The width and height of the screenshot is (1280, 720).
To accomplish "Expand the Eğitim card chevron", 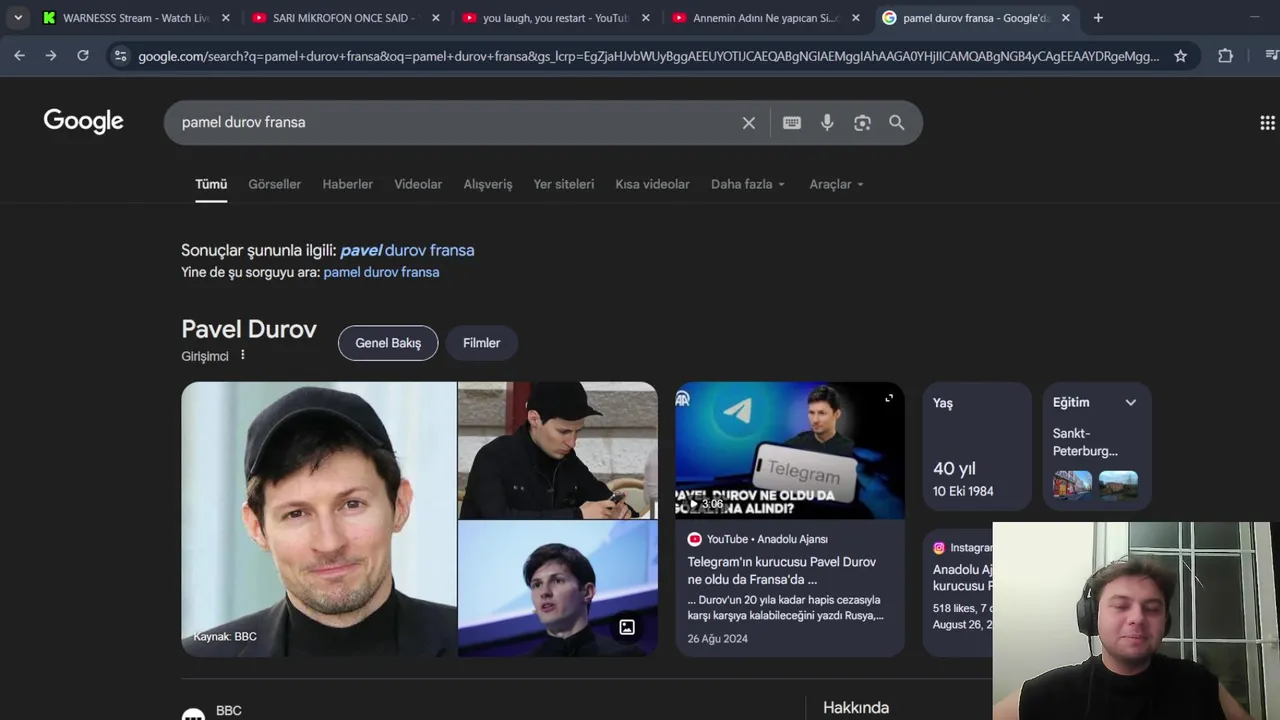I will [x=1131, y=402].
